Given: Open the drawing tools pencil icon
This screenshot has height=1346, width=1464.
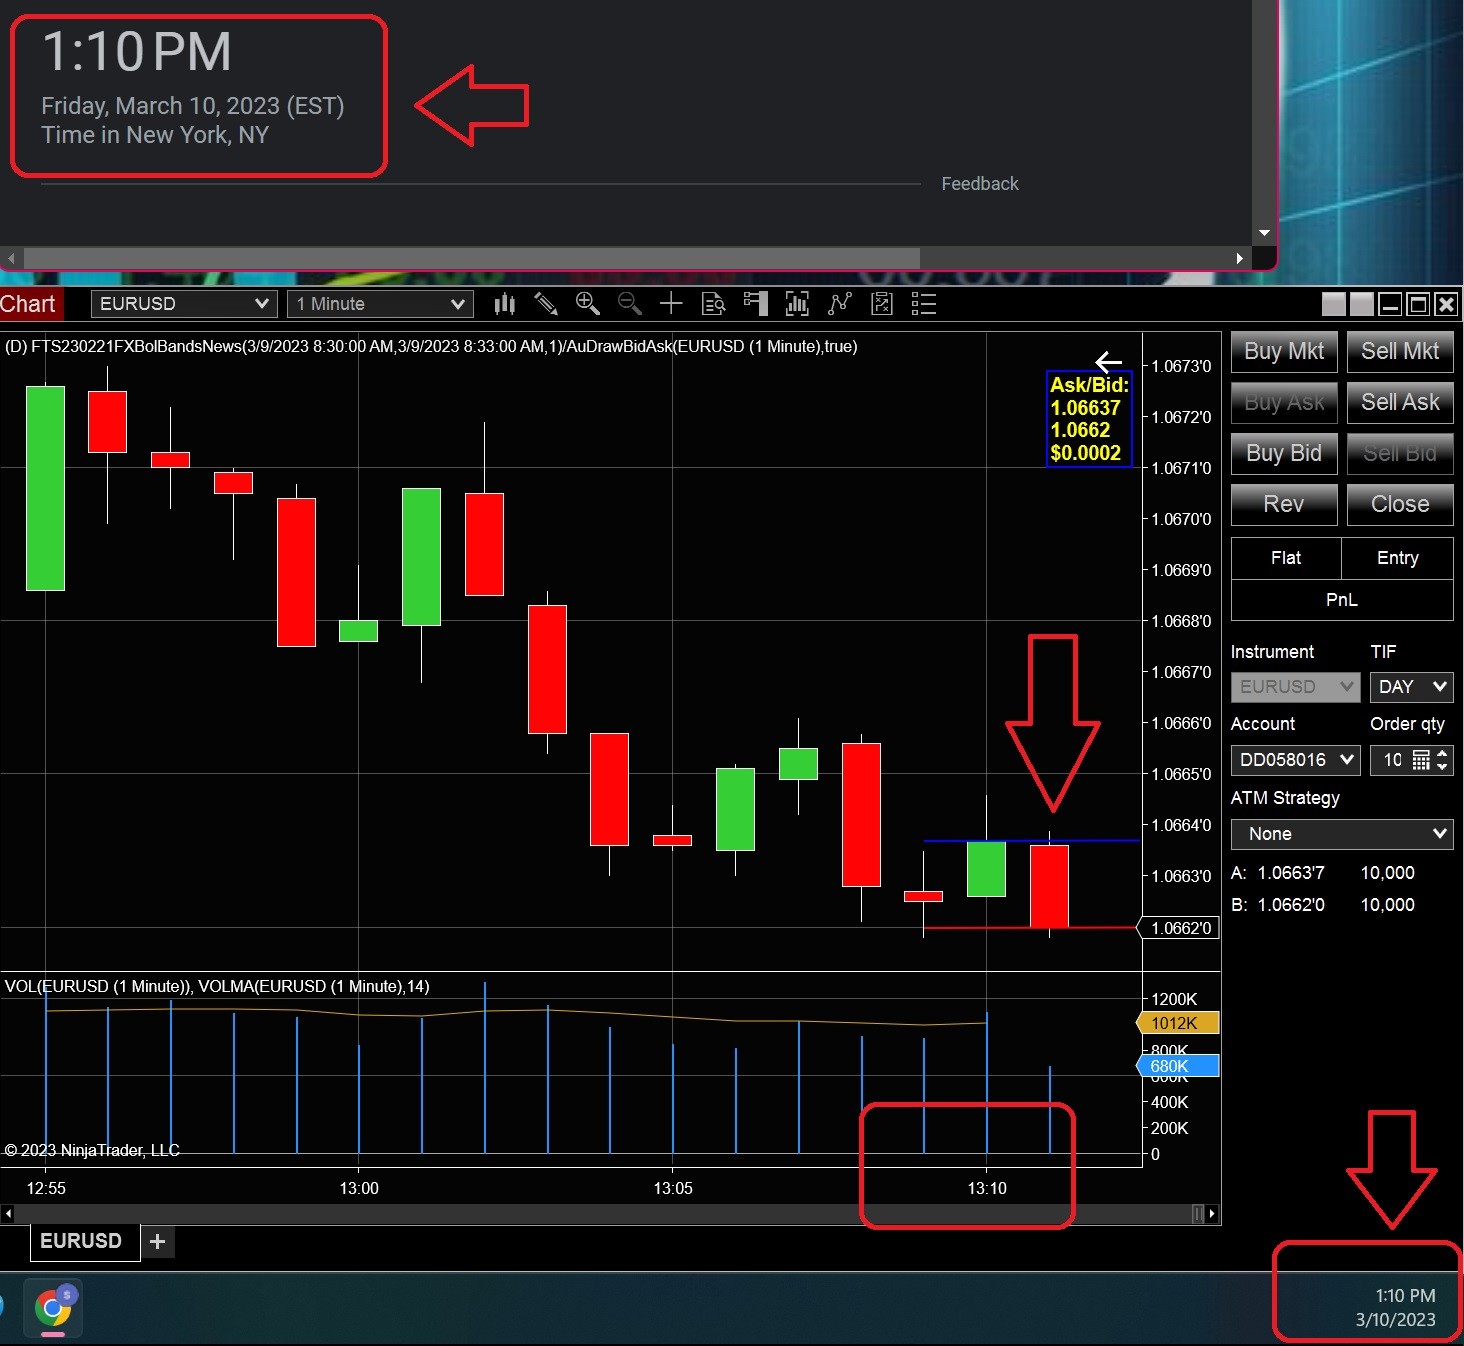Looking at the screenshot, I should pyautogui.click(x=546, y=304).
